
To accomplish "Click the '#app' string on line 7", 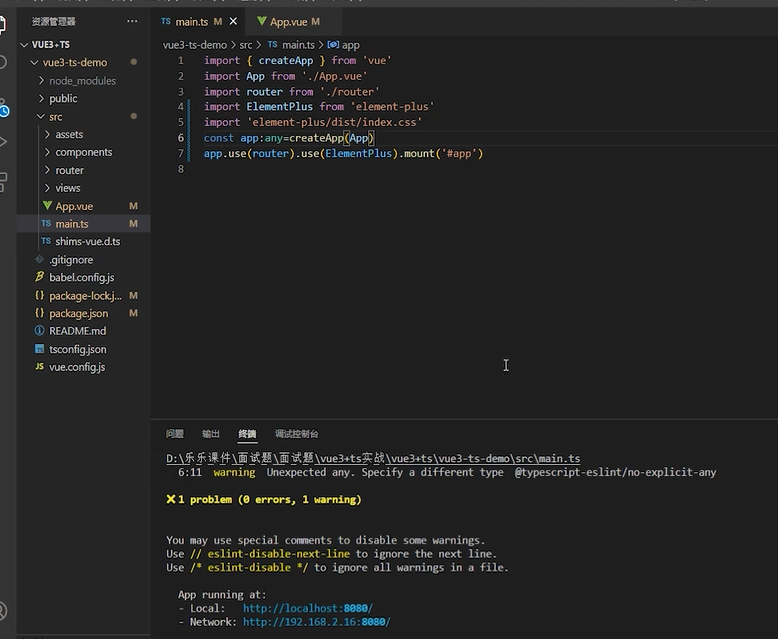I will point(458,153).
